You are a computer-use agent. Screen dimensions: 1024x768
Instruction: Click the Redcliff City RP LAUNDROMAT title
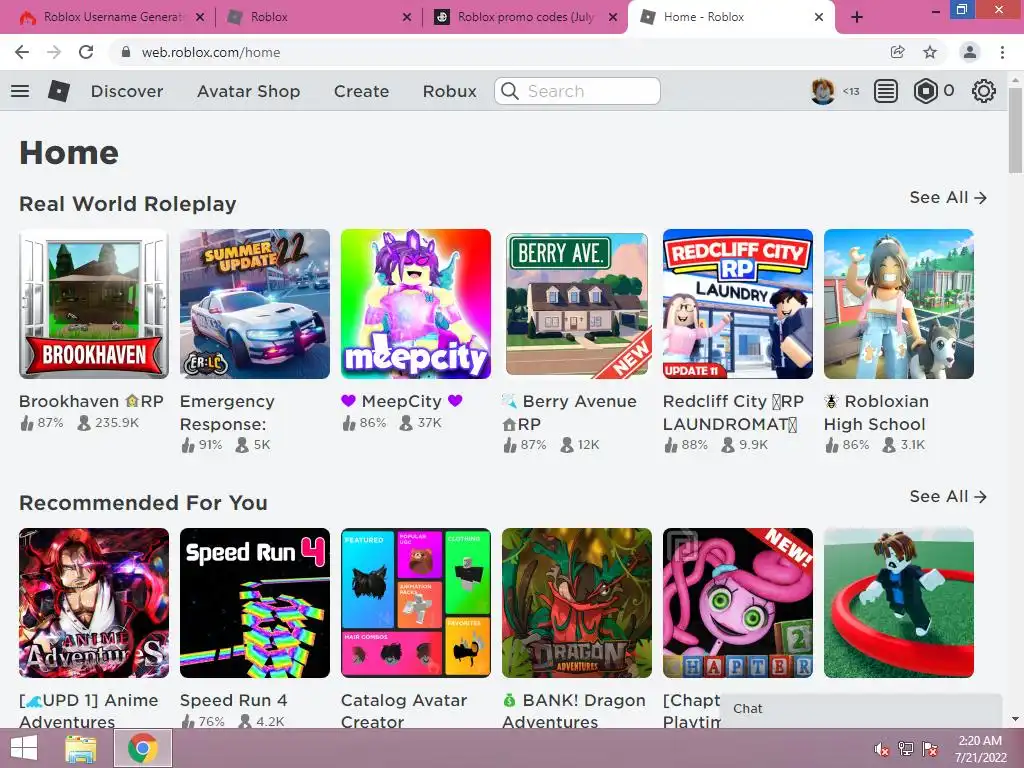733,412
